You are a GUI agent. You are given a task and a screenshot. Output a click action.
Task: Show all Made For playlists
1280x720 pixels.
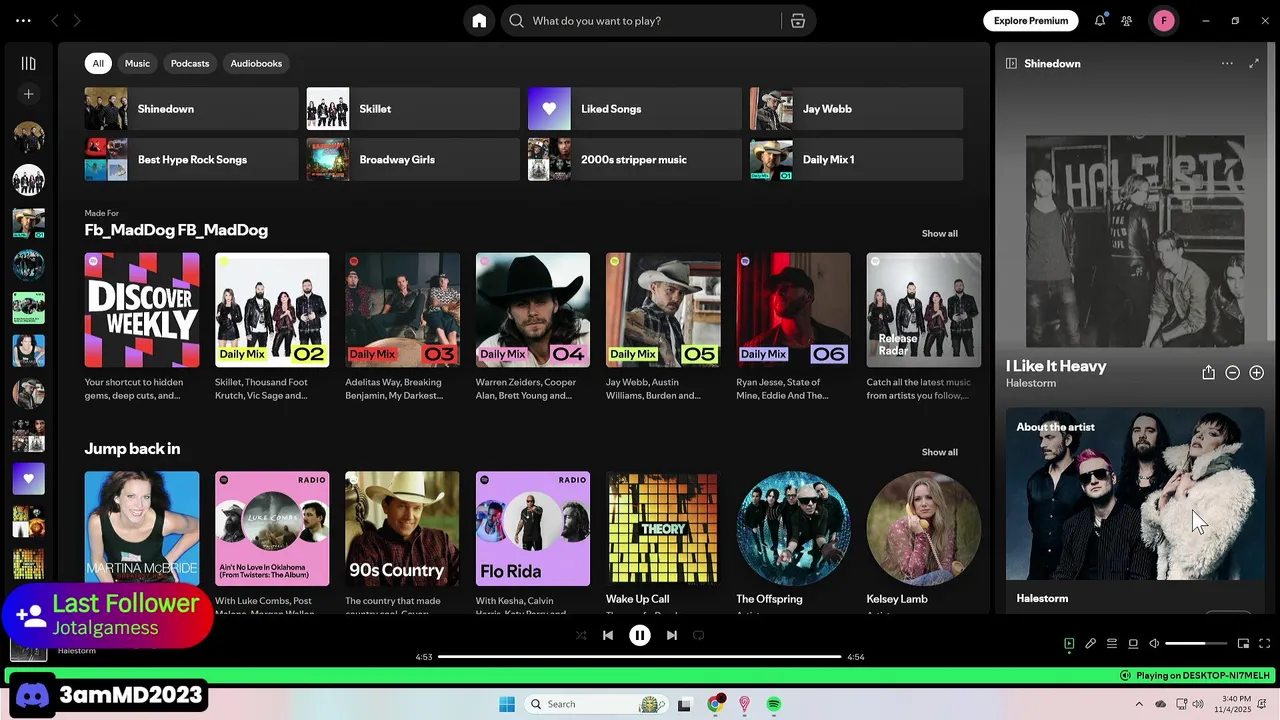(939, 233)
